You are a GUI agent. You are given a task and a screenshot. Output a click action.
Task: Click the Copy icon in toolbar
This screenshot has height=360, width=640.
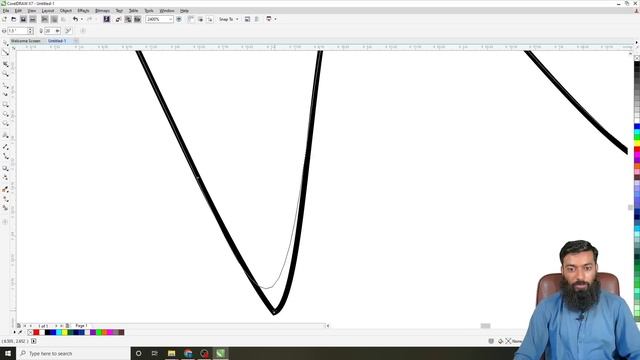(x=54, y=19)
